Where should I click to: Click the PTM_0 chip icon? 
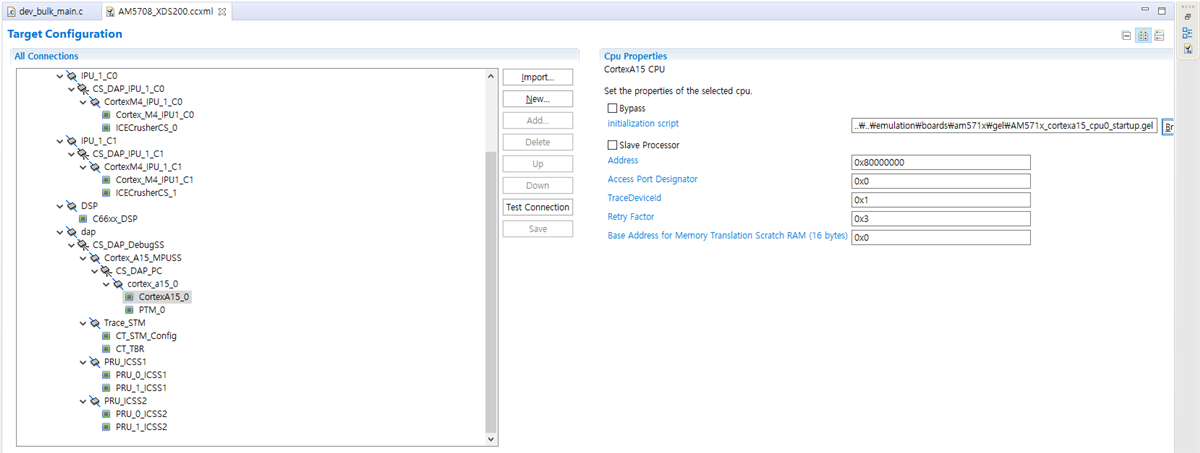point(130,310)
